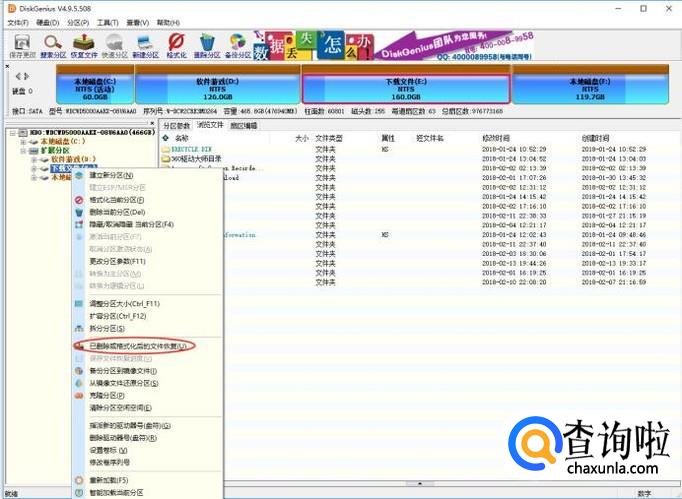Viewport: 682px width, 499px height.
Task: Select the 软件游戏(D:) 120.0GB partition block
Action: point(217,84)
